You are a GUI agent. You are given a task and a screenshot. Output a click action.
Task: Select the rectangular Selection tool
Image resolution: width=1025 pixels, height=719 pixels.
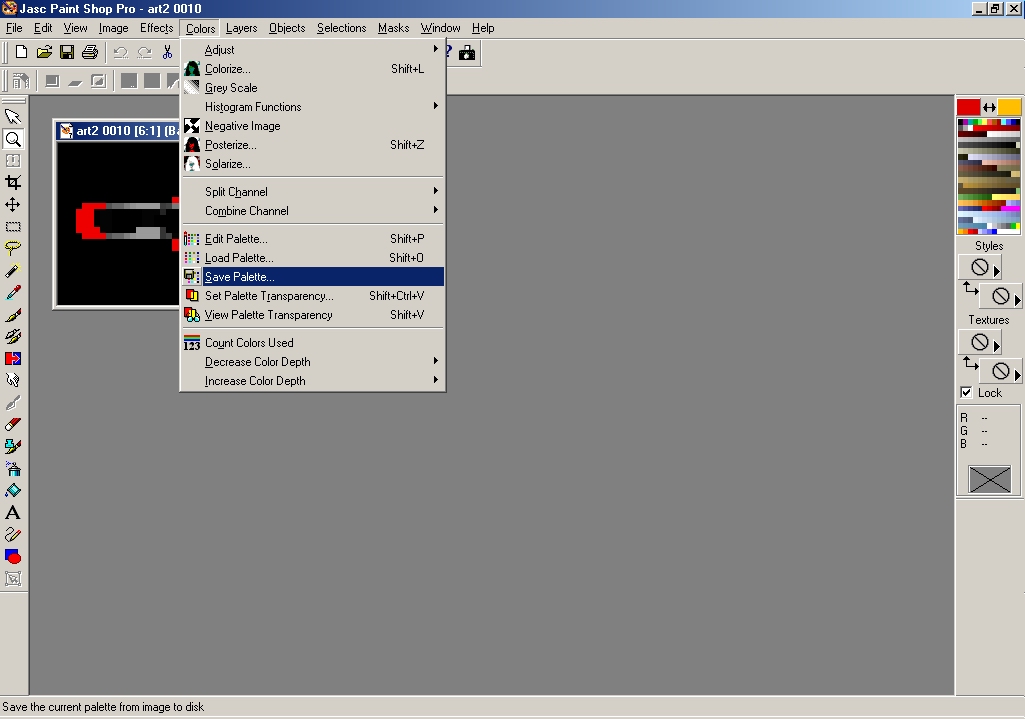[x=13, y=227]
